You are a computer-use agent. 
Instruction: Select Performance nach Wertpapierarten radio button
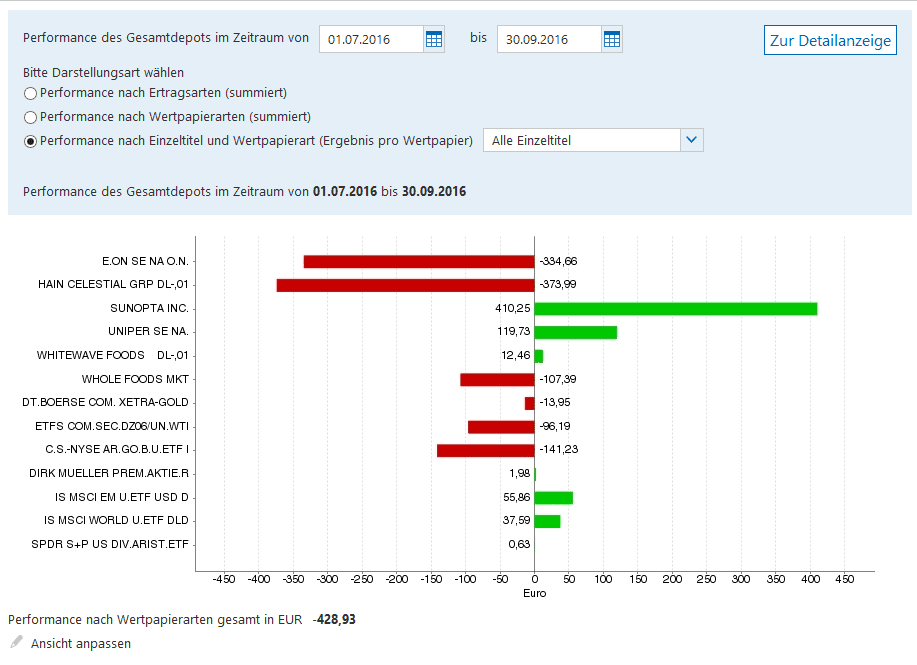tap(30, 117)
